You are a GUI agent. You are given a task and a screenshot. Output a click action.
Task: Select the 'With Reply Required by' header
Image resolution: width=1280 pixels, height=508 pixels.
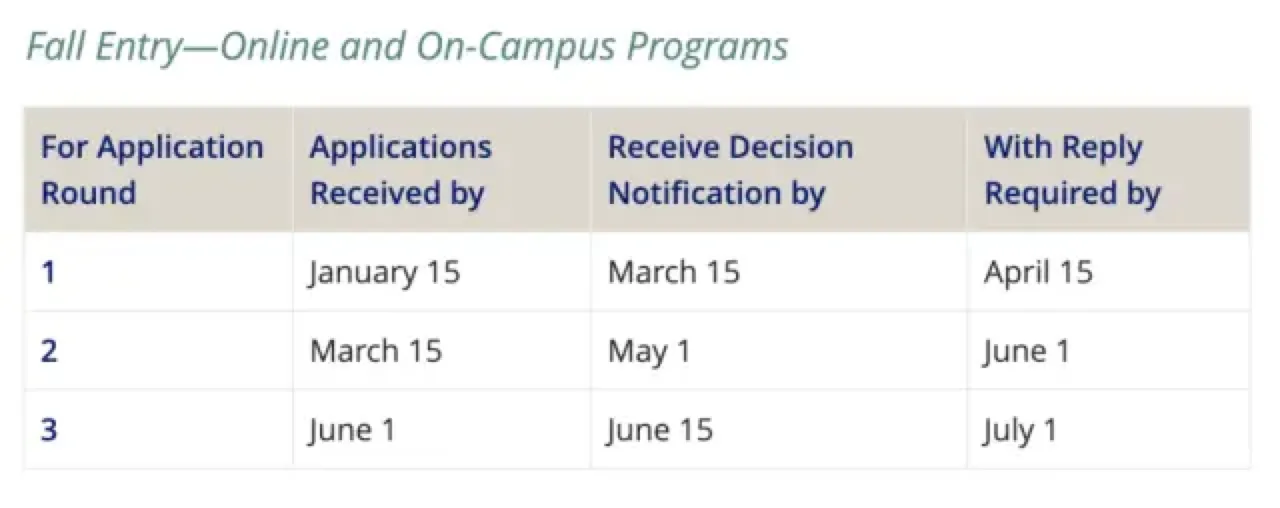pyautogui.click(x=1072, y=169)
